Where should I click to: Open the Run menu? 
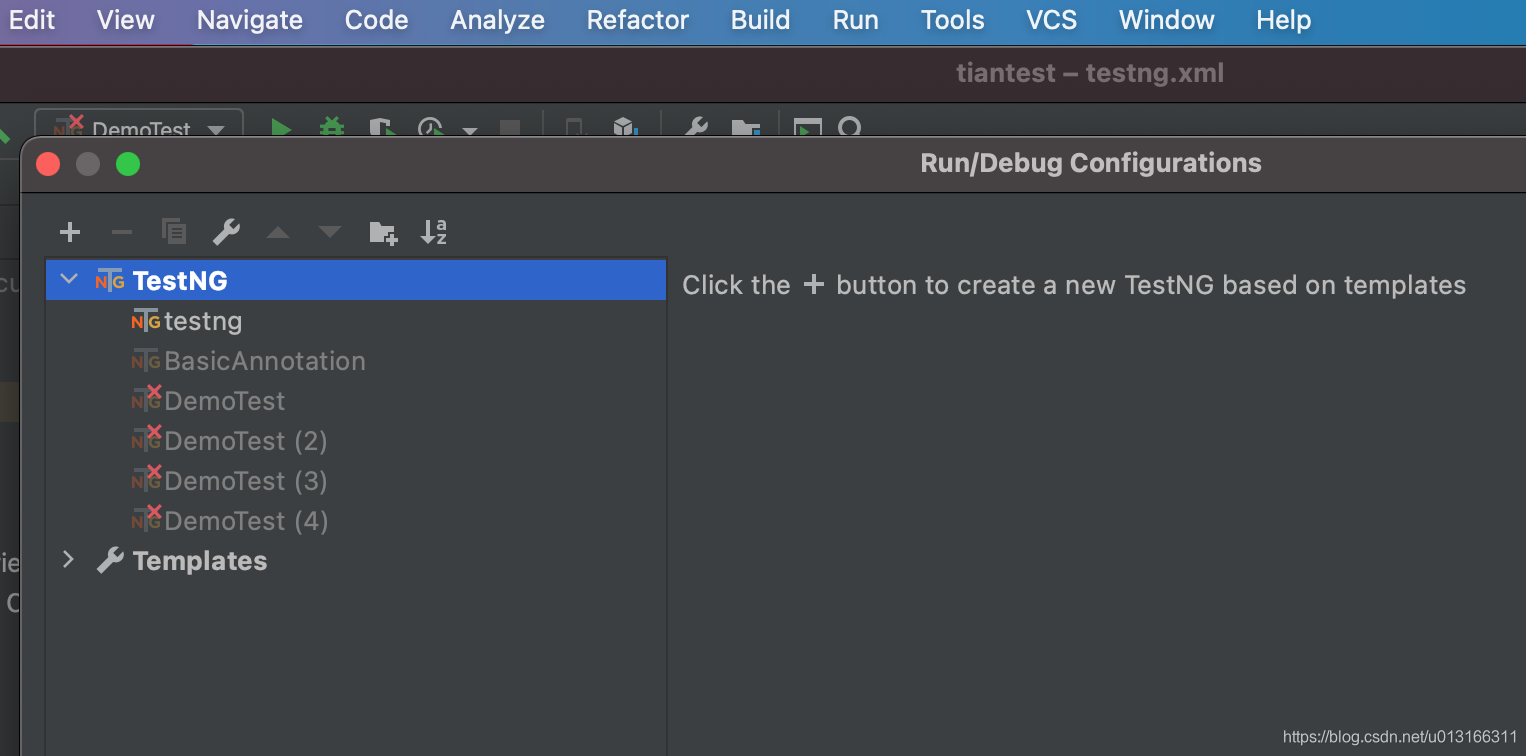(x=856, y=20)
